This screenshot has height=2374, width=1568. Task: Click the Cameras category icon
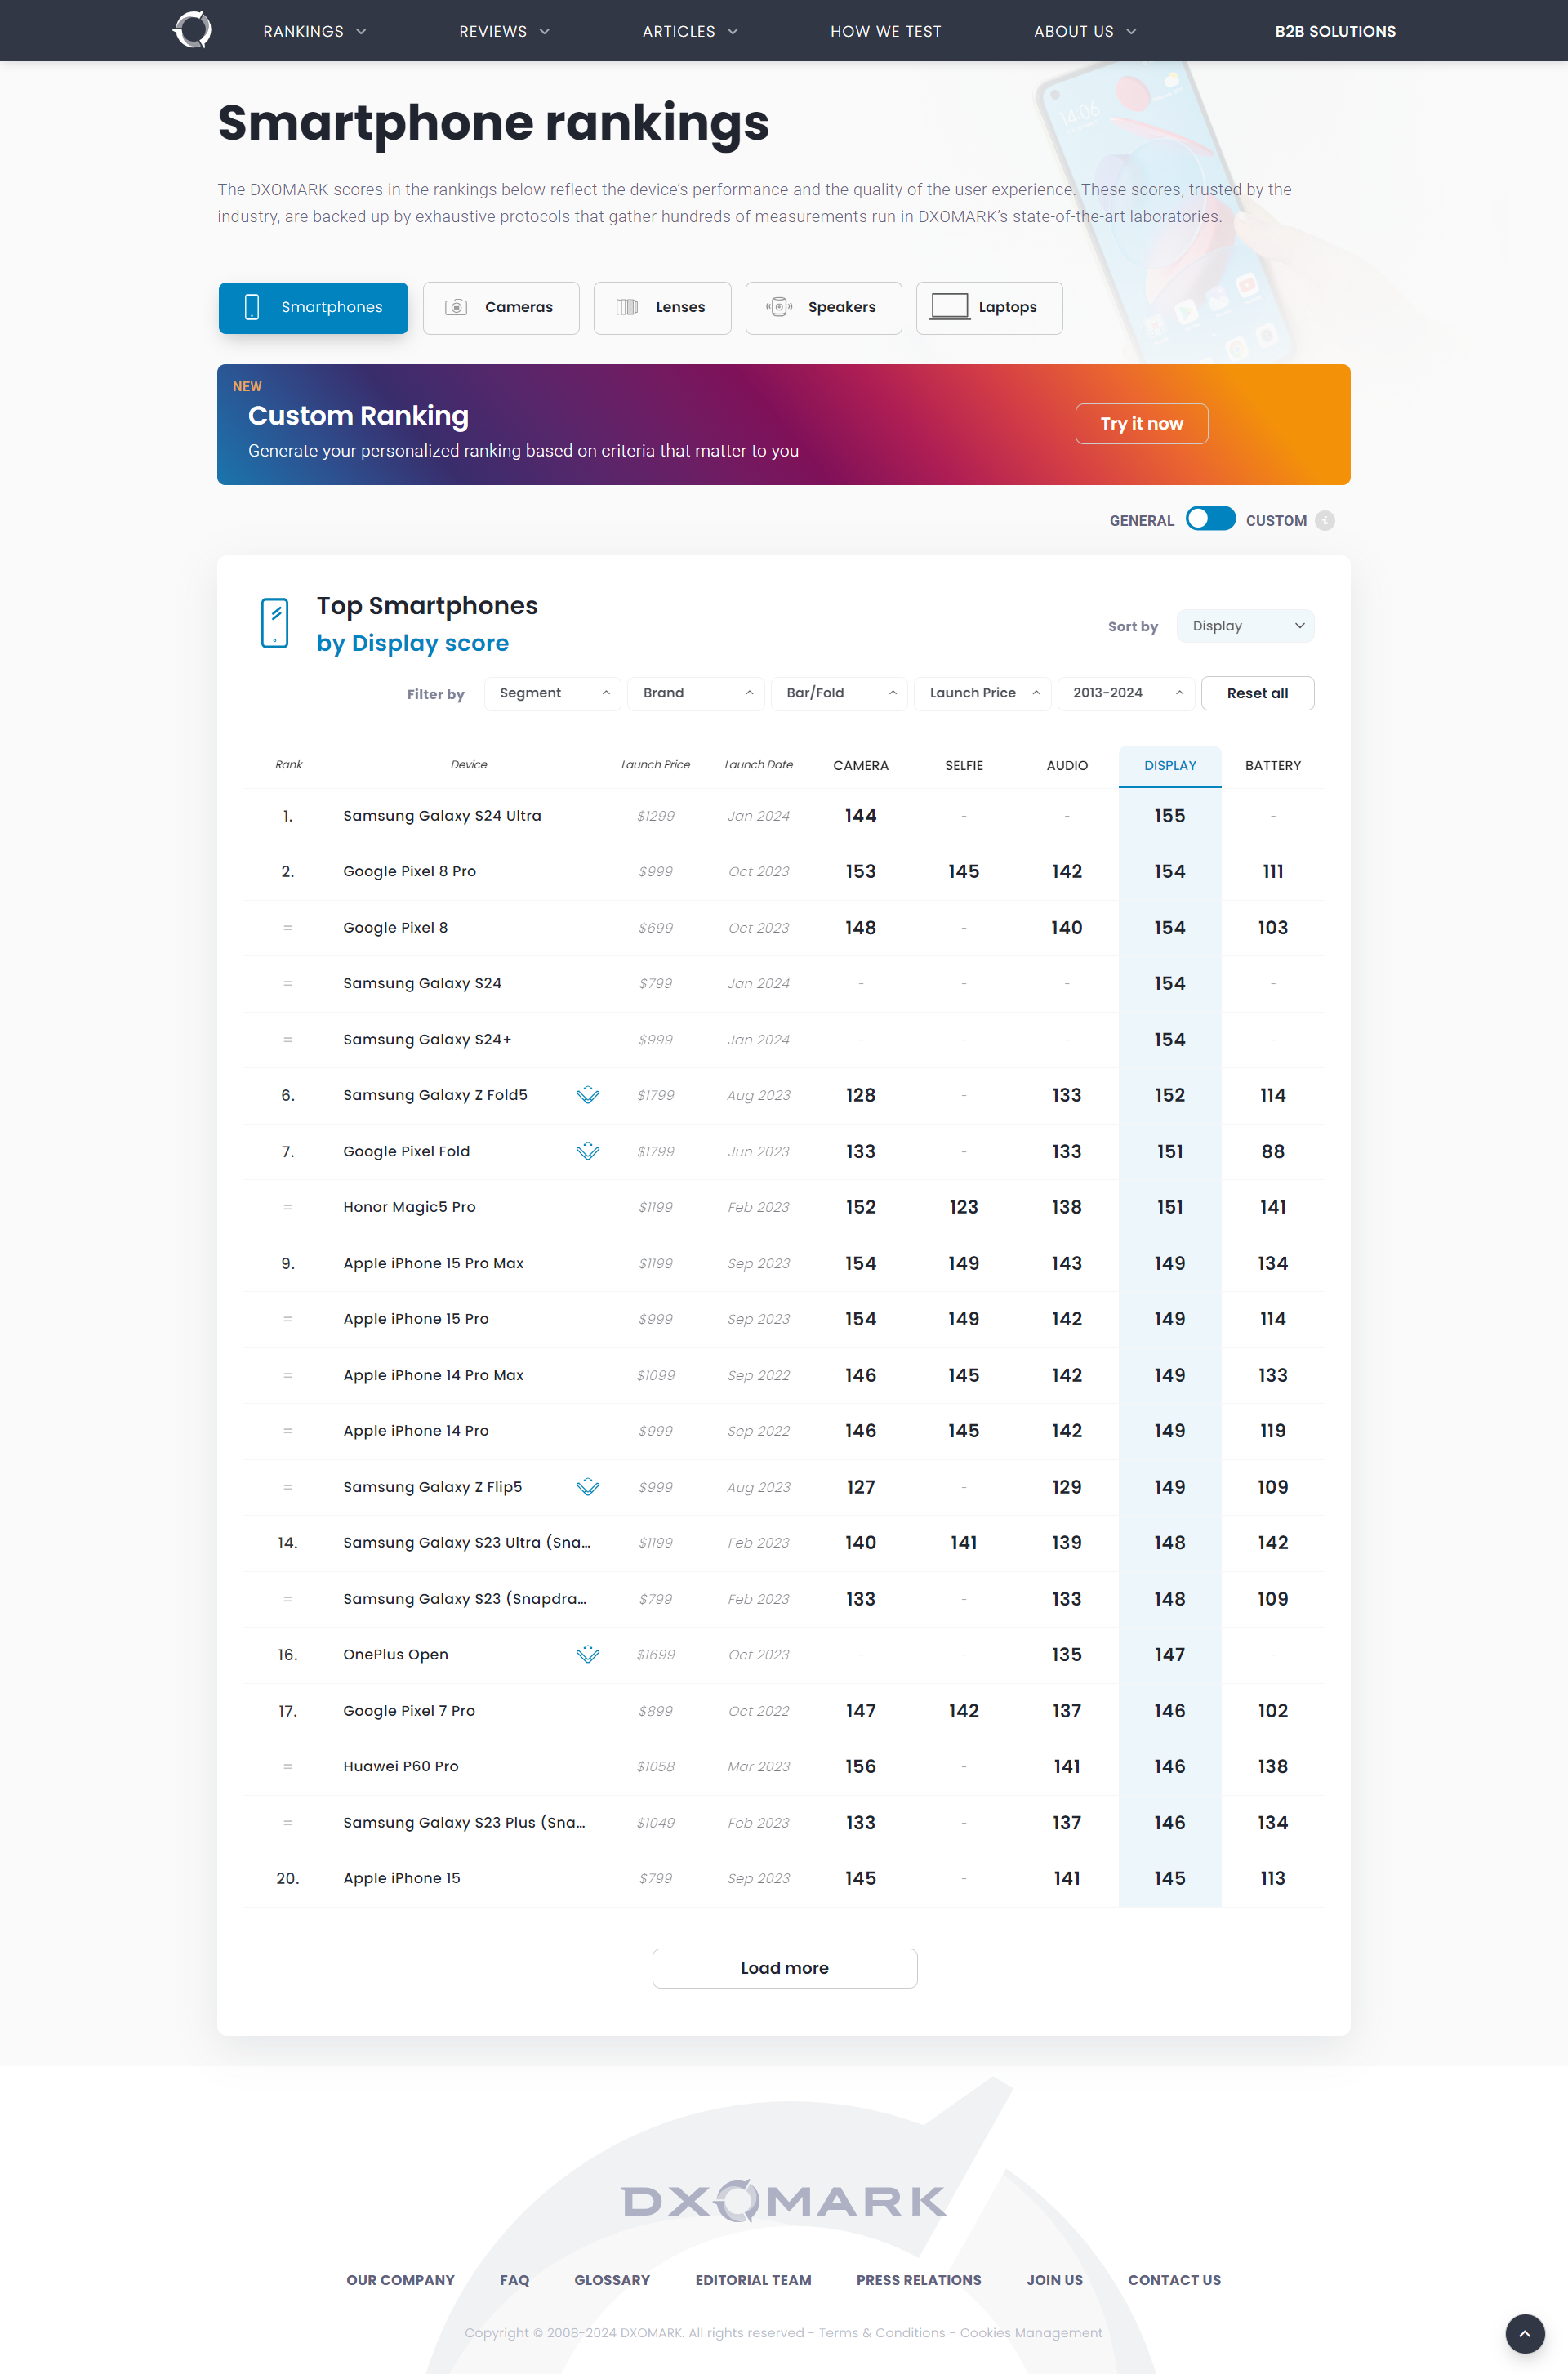pyautogui.click(x=457, y=306)
